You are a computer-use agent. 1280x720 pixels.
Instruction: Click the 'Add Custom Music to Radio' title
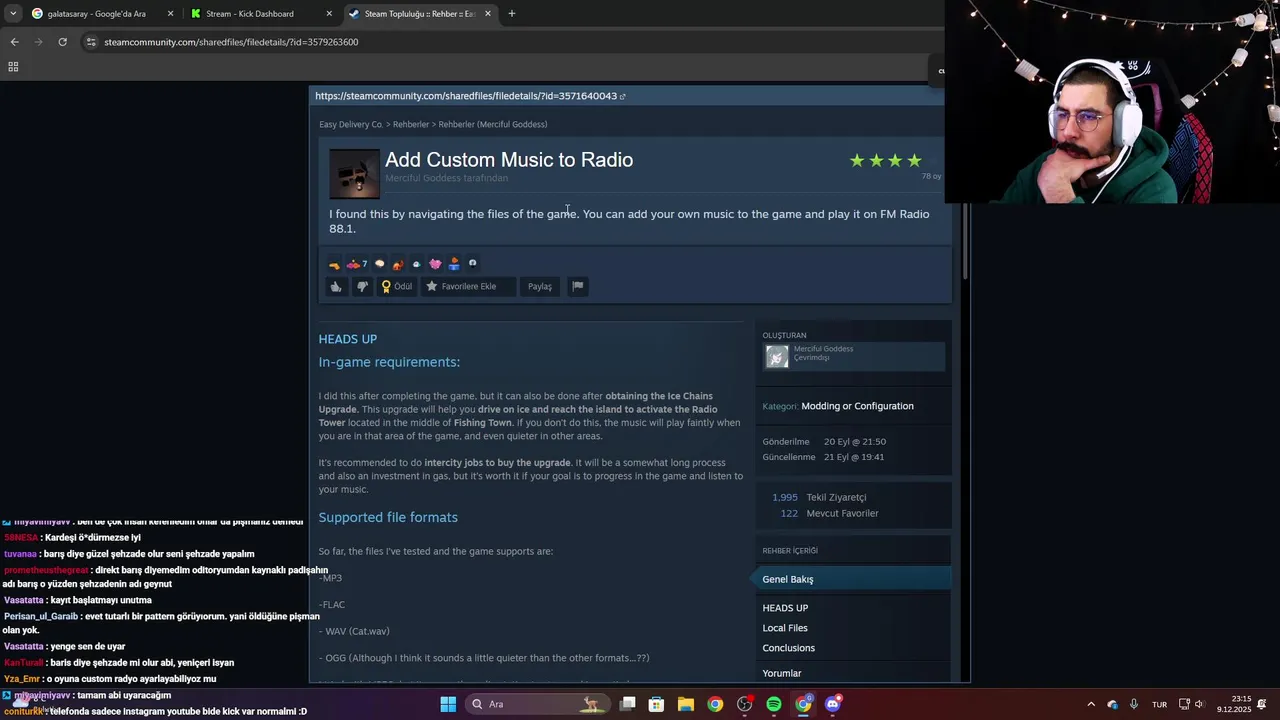(x=509, y=160)
